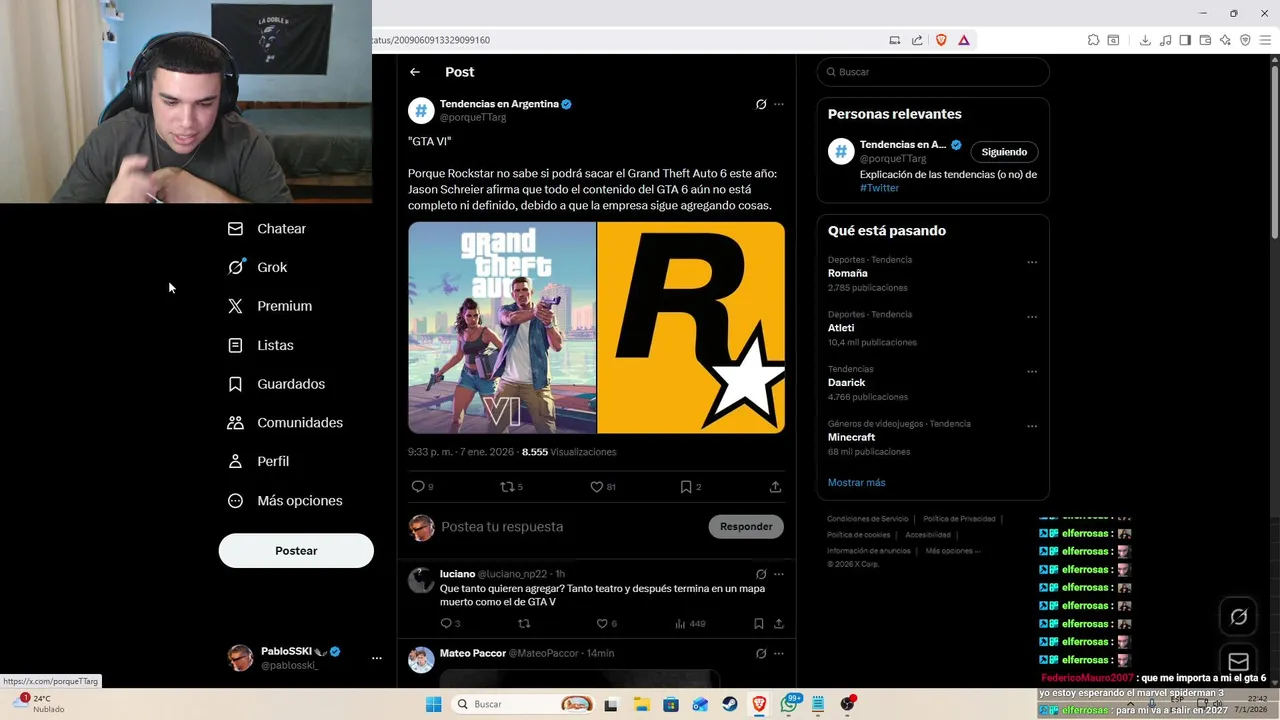Click the Grok icon on the main post header
The image size is (1280, 720).
pyautogui.click(x=761, y=104)
